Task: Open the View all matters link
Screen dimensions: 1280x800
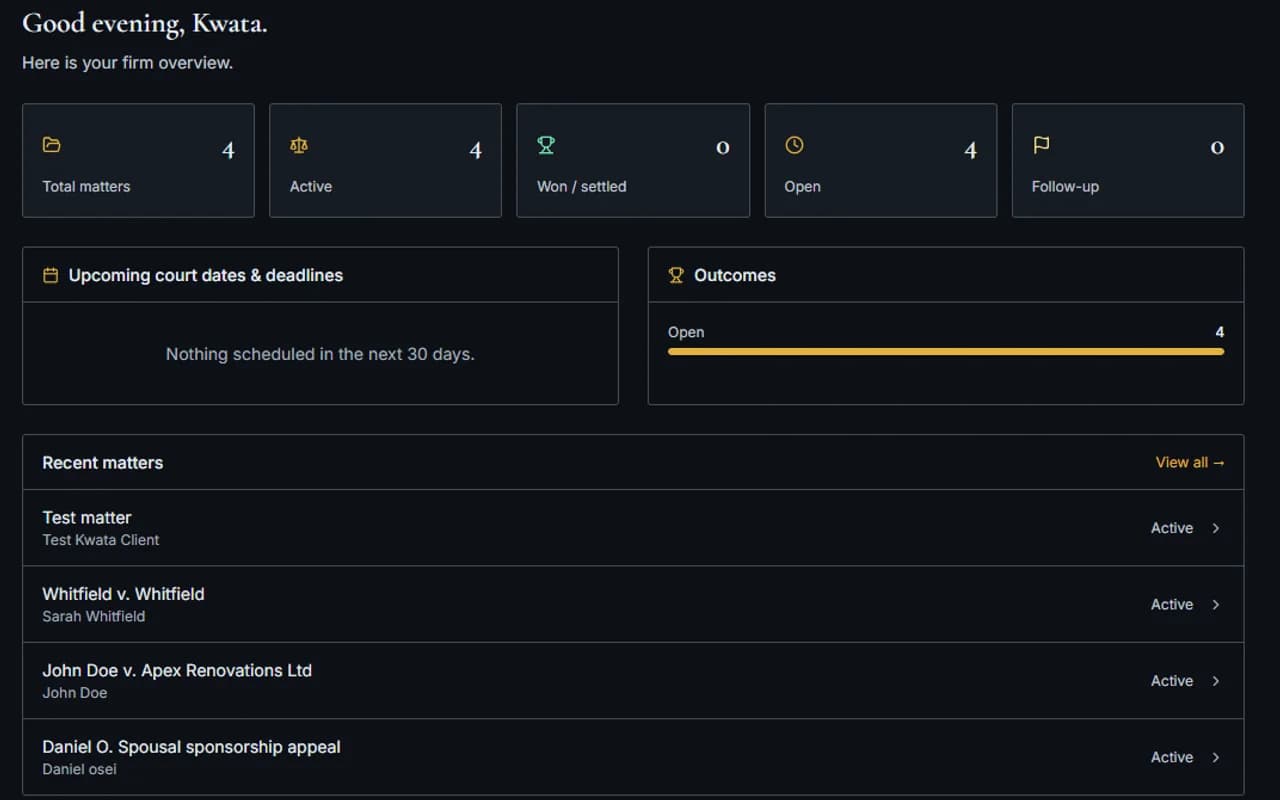Action: click(1190, 462)
